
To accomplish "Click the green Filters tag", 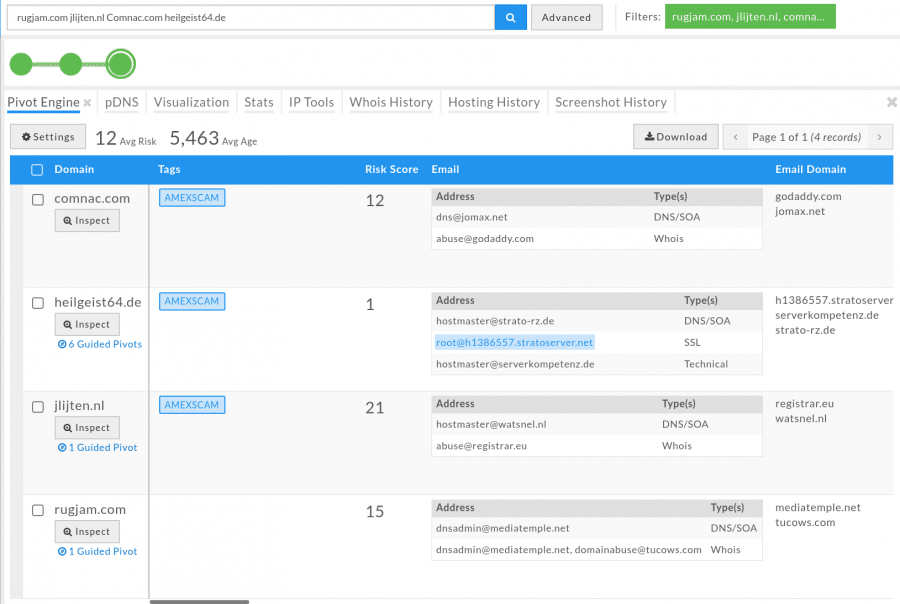I will pos(750,17).
